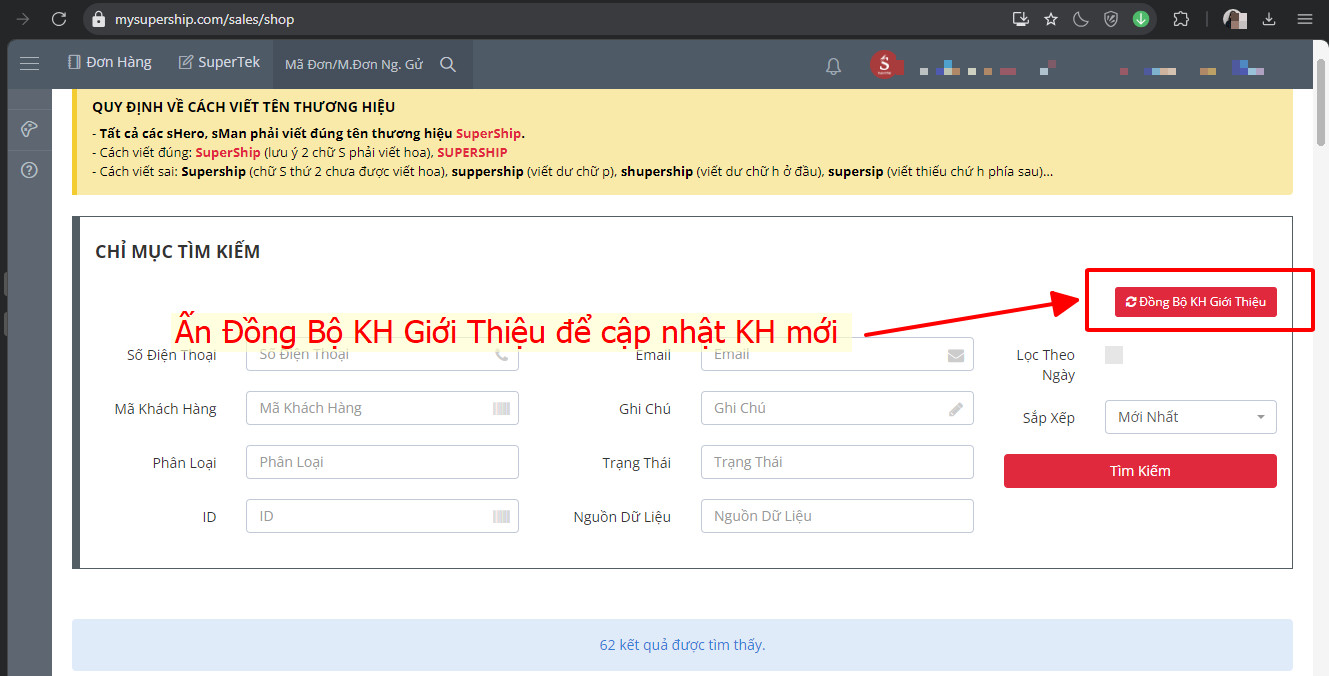Click the Nguồn Dữ Liệu input field
The width and height of the screenshot is (1329, 676).
coord(837,516)
